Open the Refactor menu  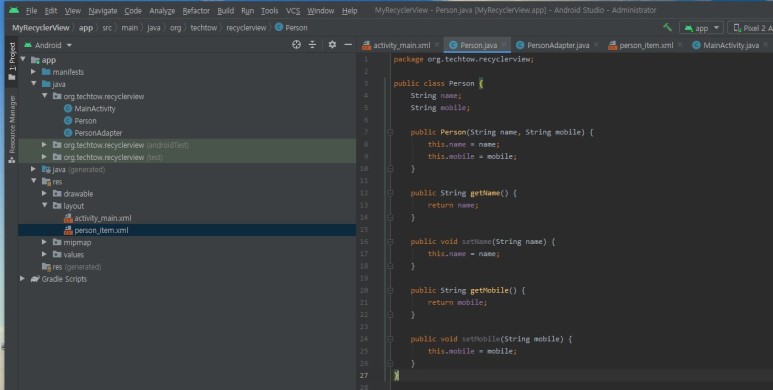pyautogui.click(x=196, y=10)
